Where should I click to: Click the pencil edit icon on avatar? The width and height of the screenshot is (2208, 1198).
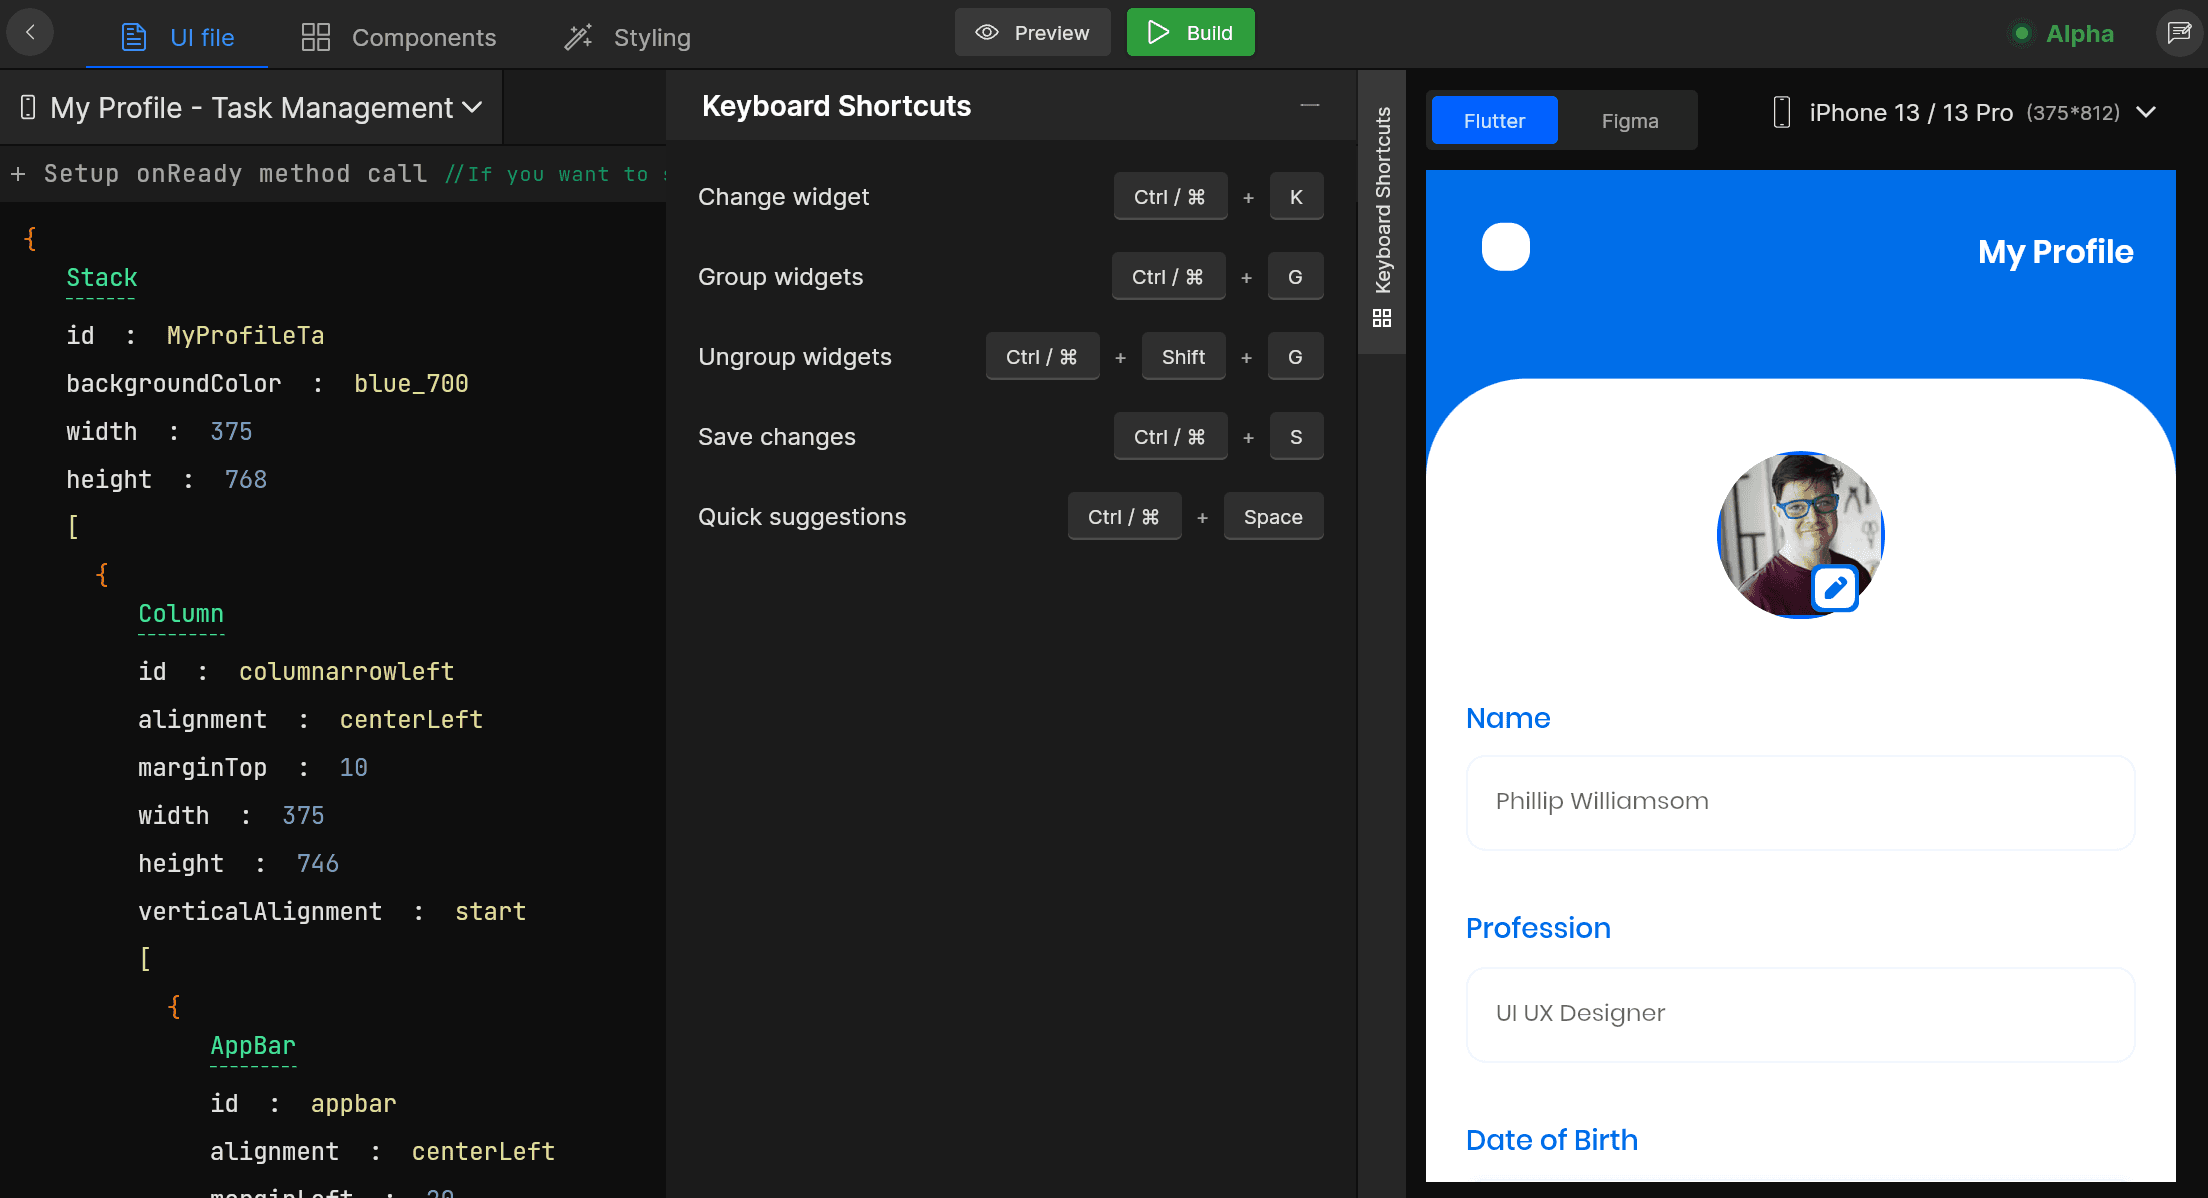point(1835,588)
